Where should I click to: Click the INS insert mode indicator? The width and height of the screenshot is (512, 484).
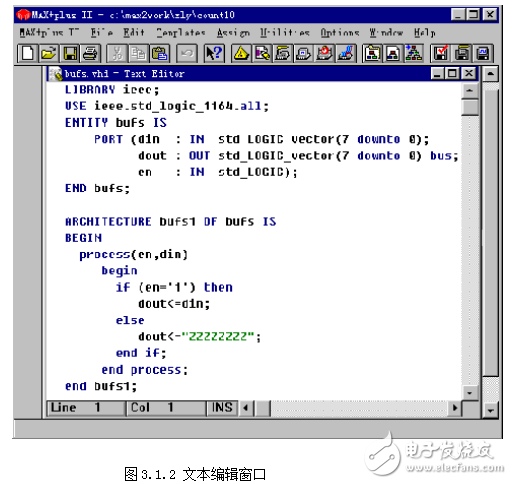[x=222, y=408]
